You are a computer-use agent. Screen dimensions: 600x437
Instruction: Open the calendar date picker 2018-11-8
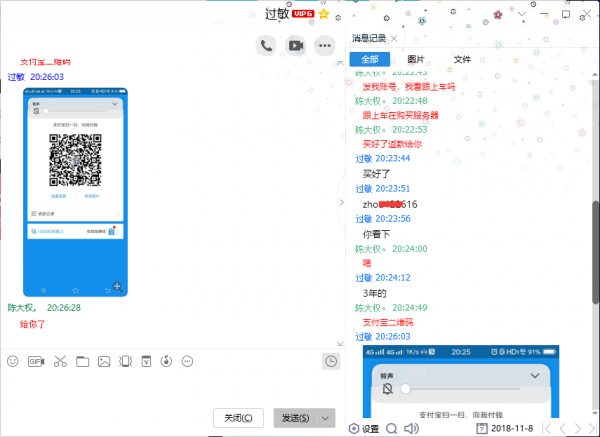505,429
